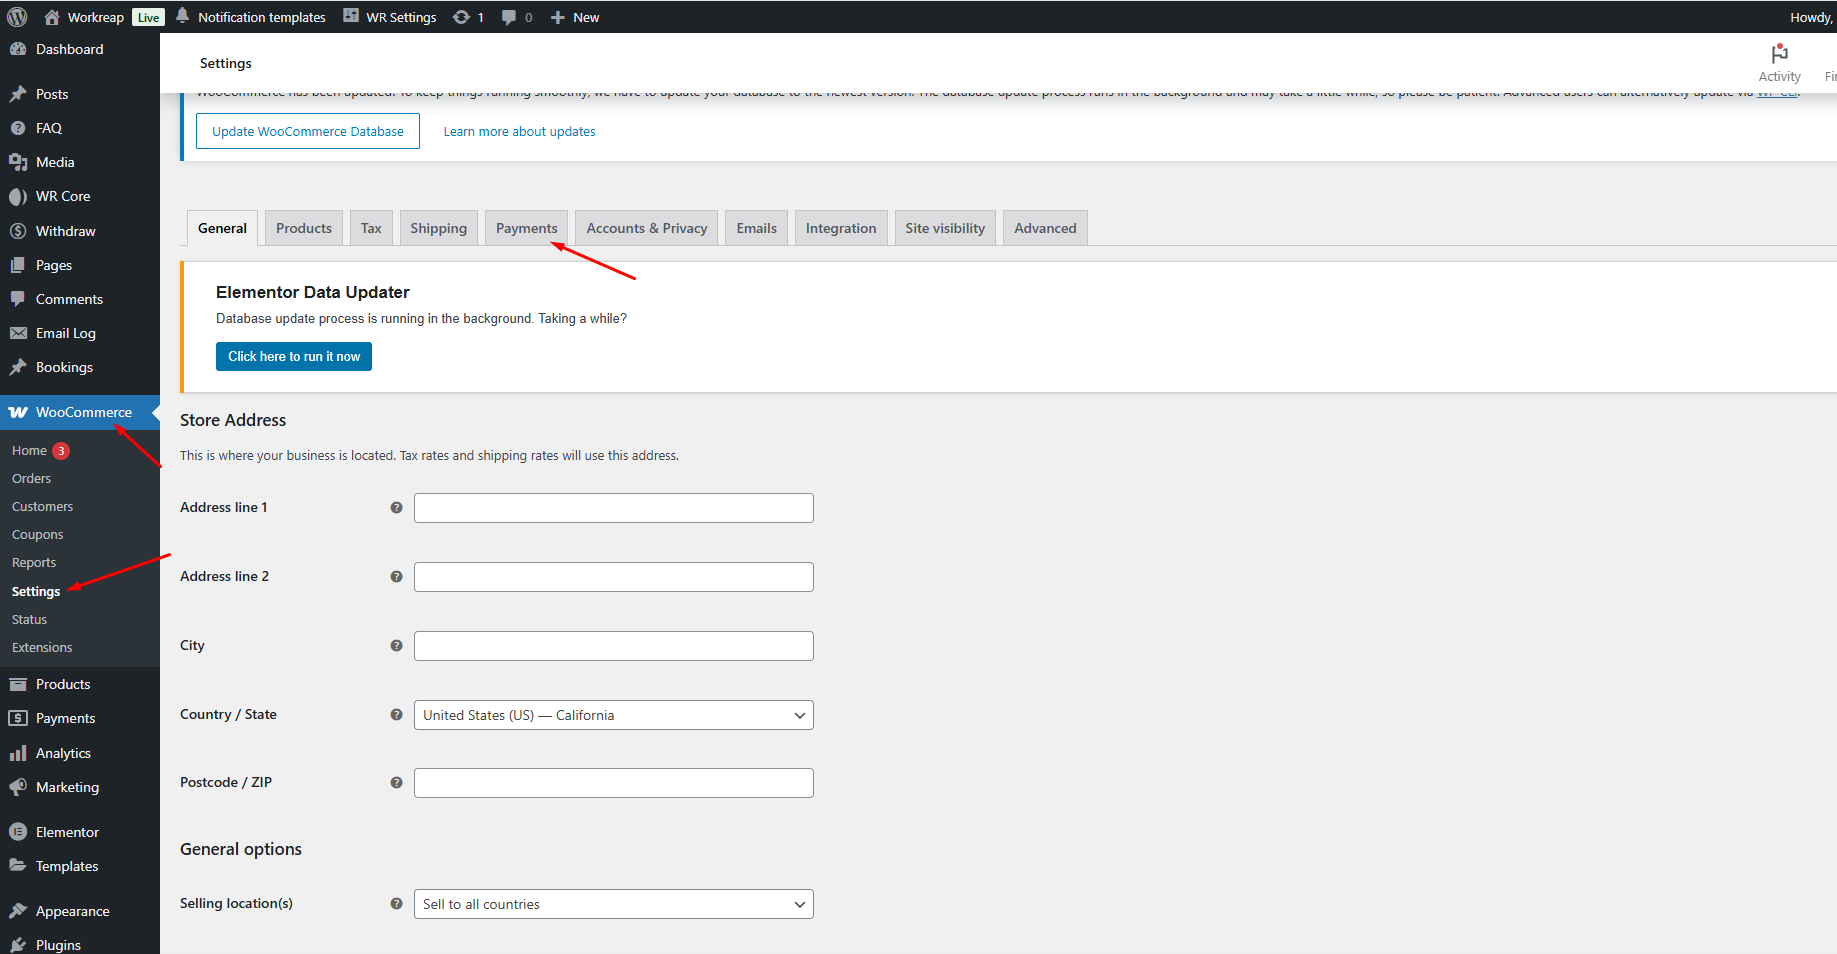Click the help icon next to Postcode / ZIP
Screen dimensions: 1837x954
pyautogui.click(x=396, y=783)
